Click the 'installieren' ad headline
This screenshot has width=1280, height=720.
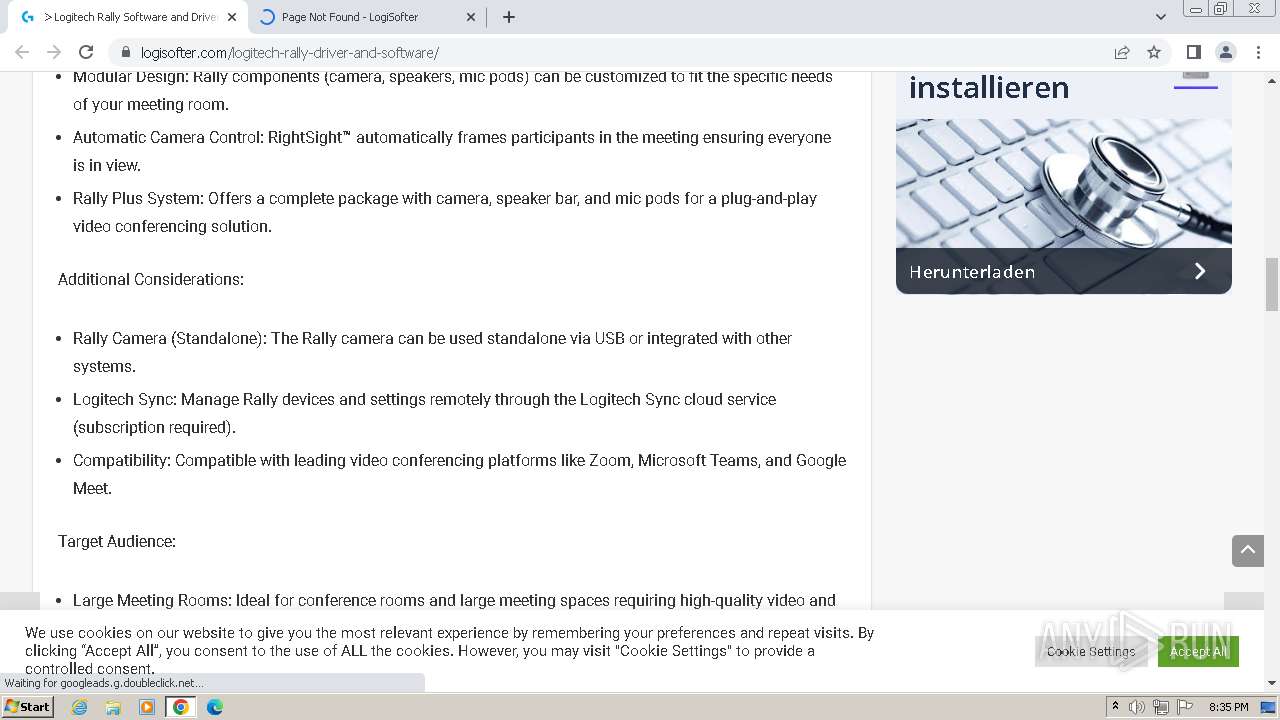click(989, 87)
